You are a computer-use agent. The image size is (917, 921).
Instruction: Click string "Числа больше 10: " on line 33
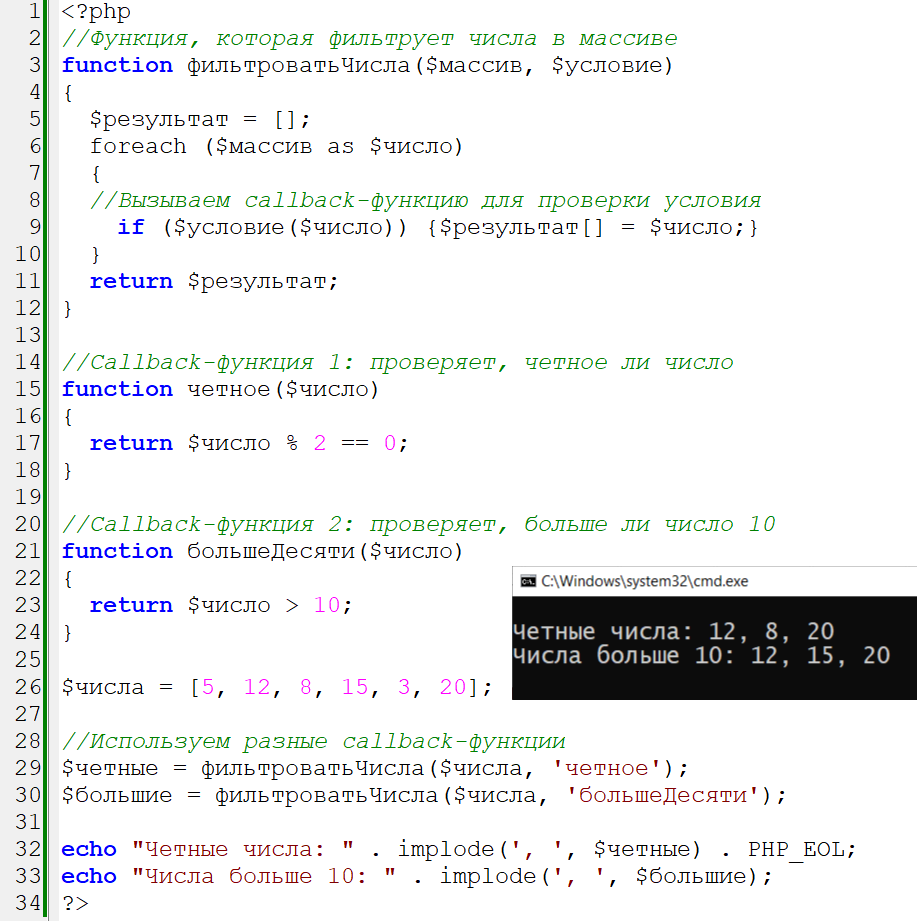tap(264, 876)
